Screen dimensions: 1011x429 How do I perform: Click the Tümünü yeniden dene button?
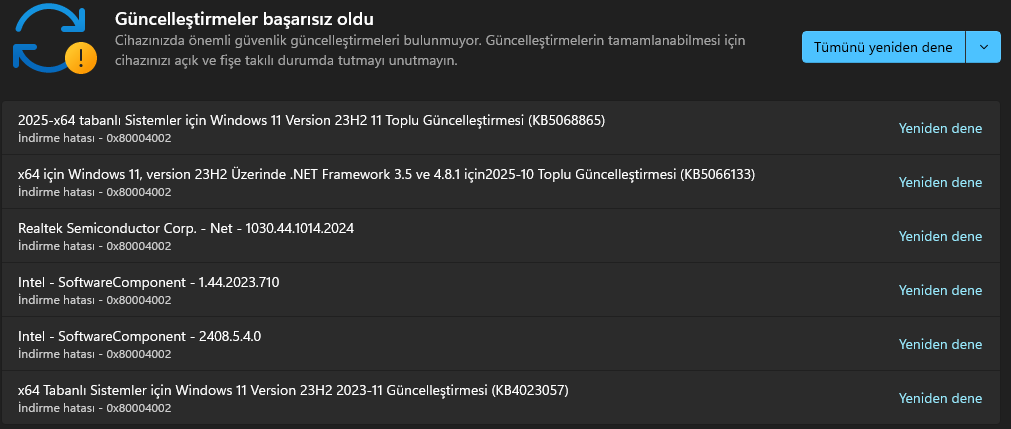click(x=883, y=47)
